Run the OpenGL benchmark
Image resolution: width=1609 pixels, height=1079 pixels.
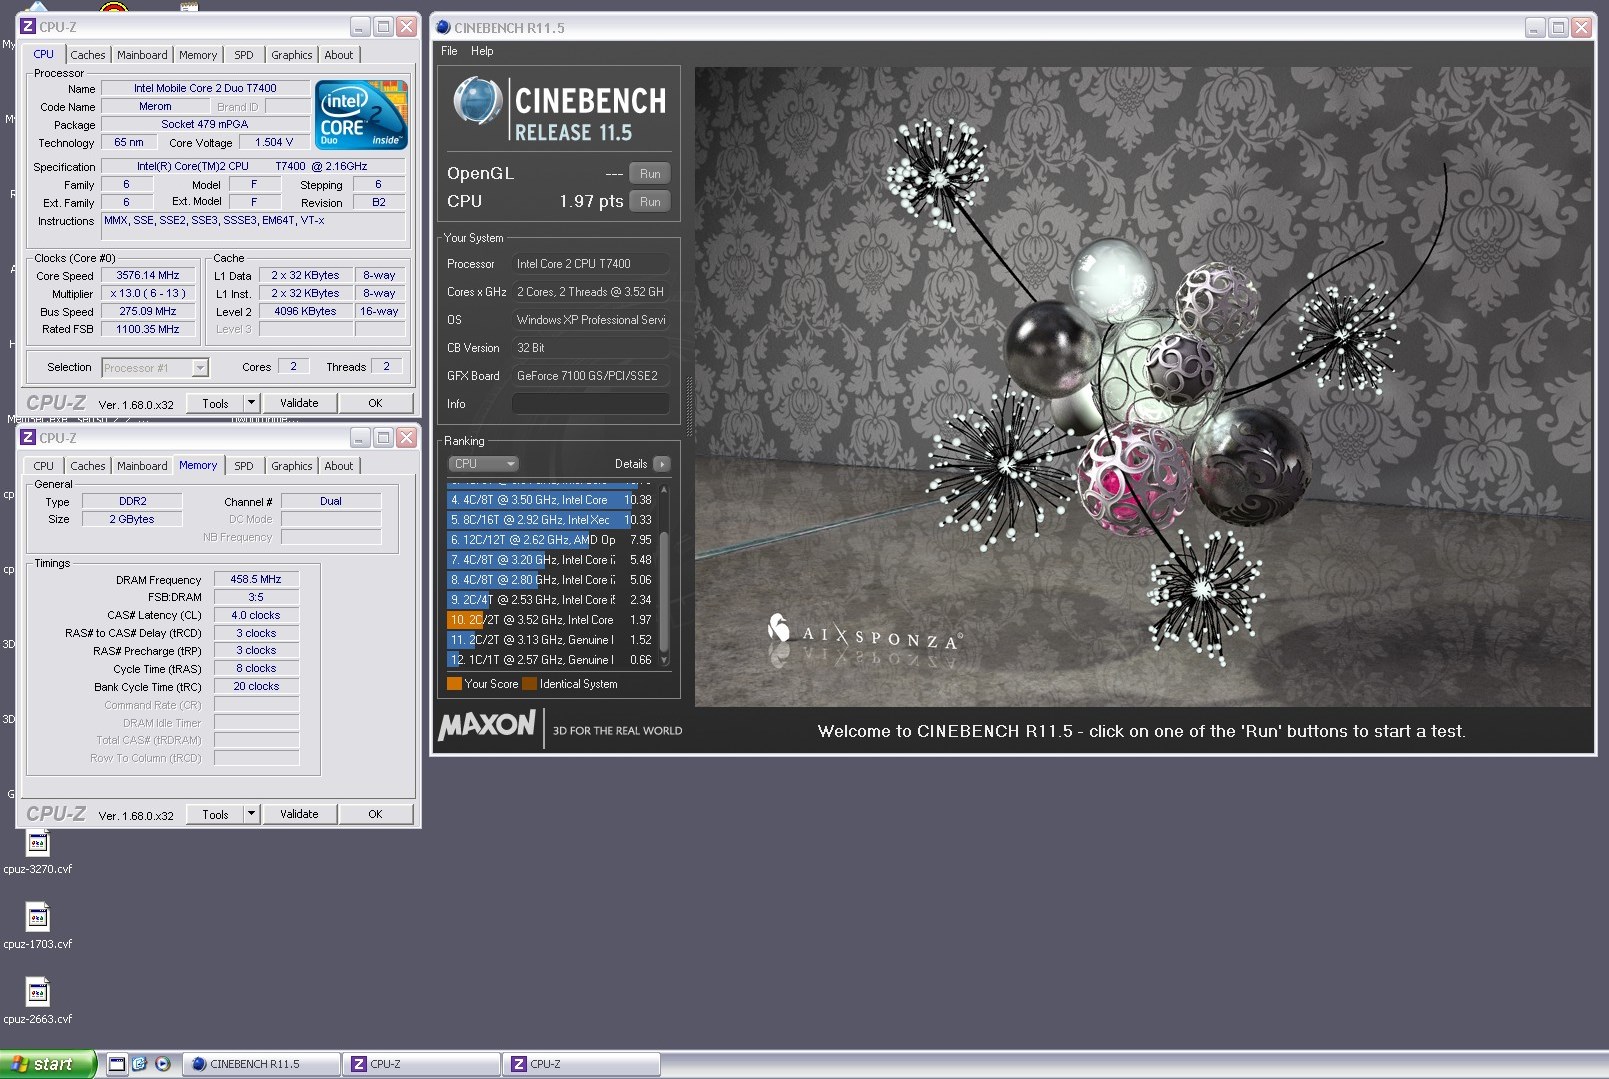coord(650,174)
